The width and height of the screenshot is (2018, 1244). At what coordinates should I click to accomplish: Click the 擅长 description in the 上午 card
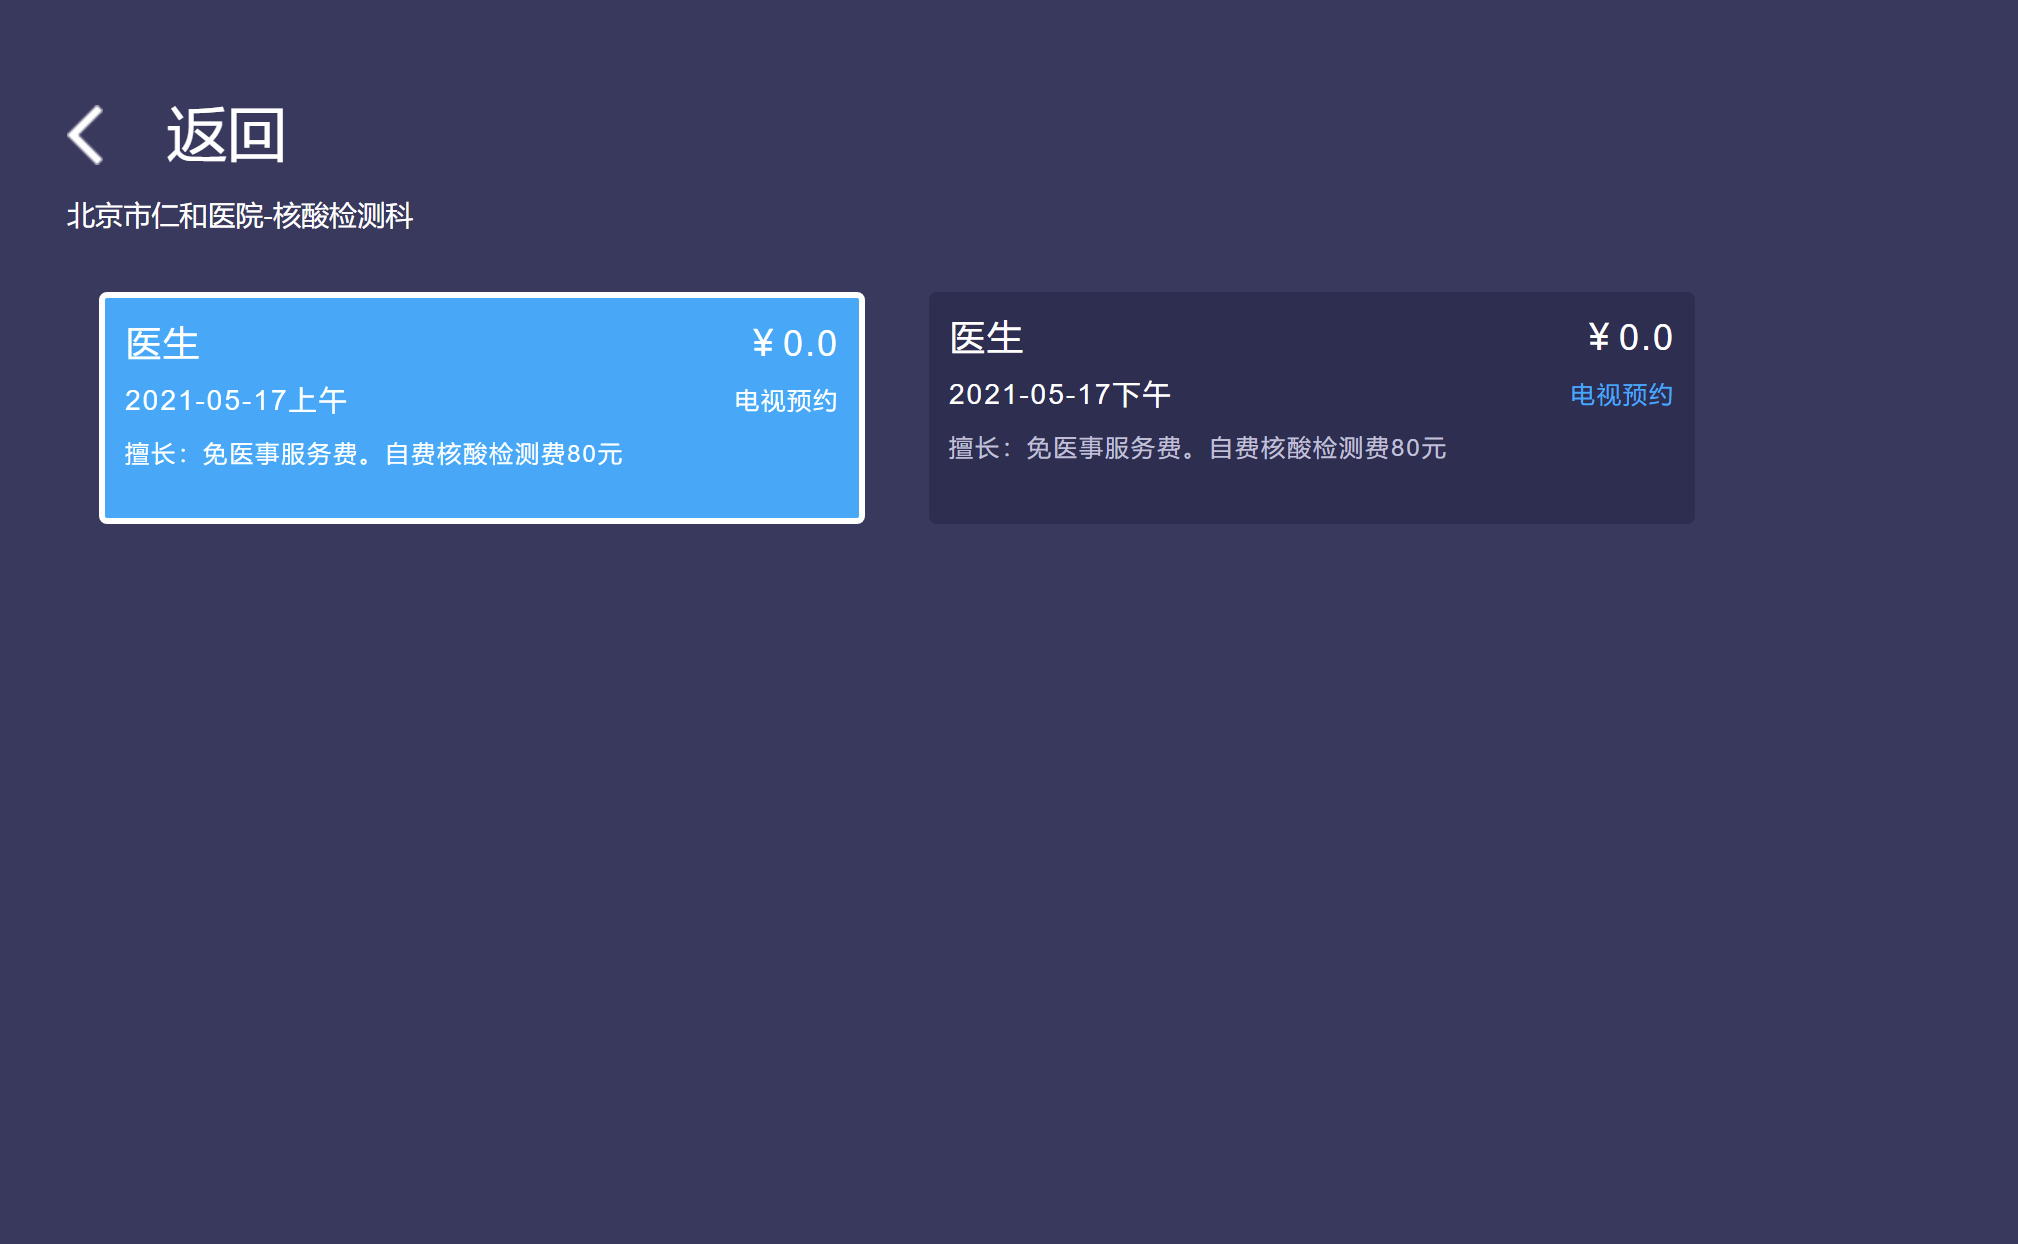[x=374, y=454]
